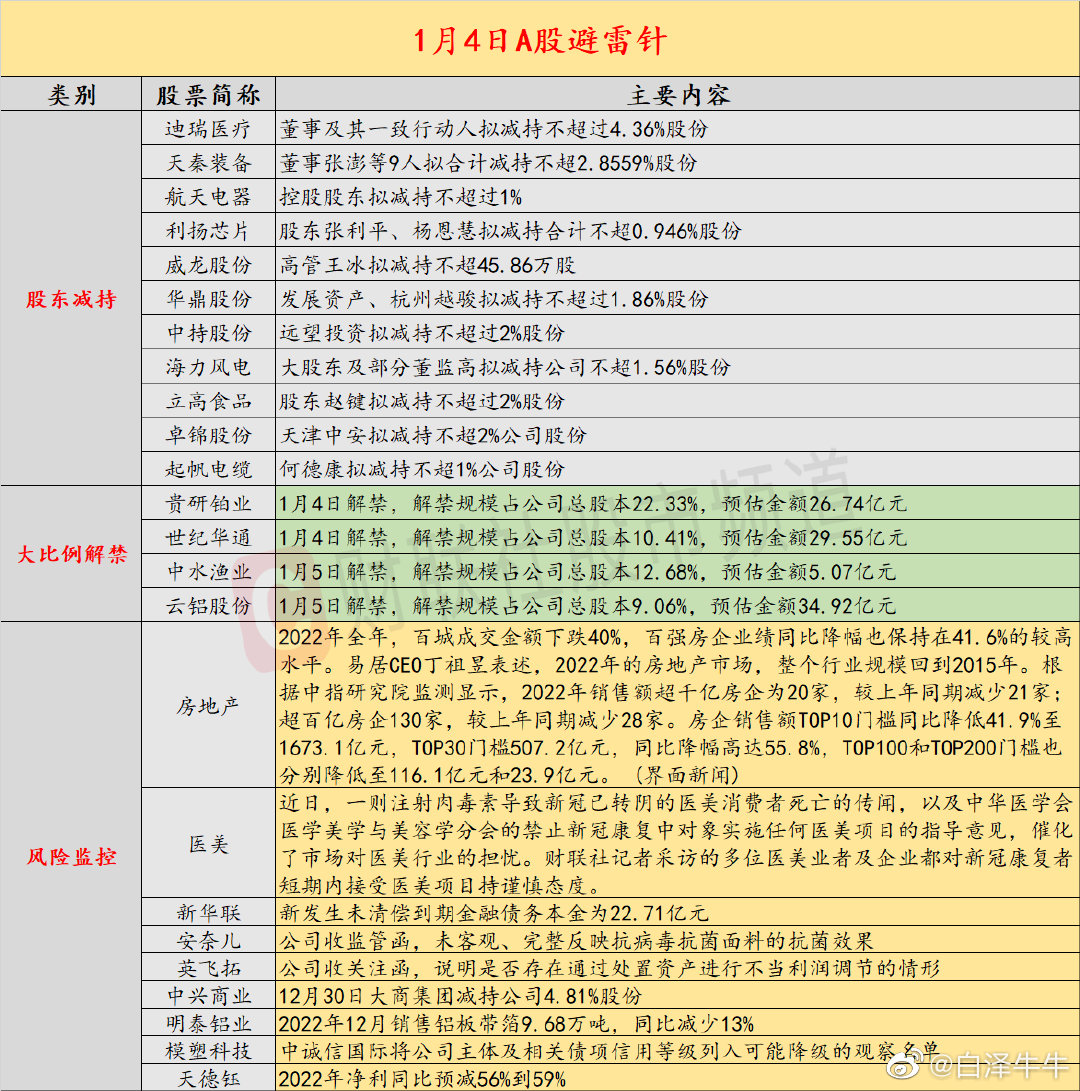Click the text "2022年12月销售铝板带箔9.68万吨，同比减少13%"
This screenshot has width=1080, height=1091.
click(x=516, y=1024)
